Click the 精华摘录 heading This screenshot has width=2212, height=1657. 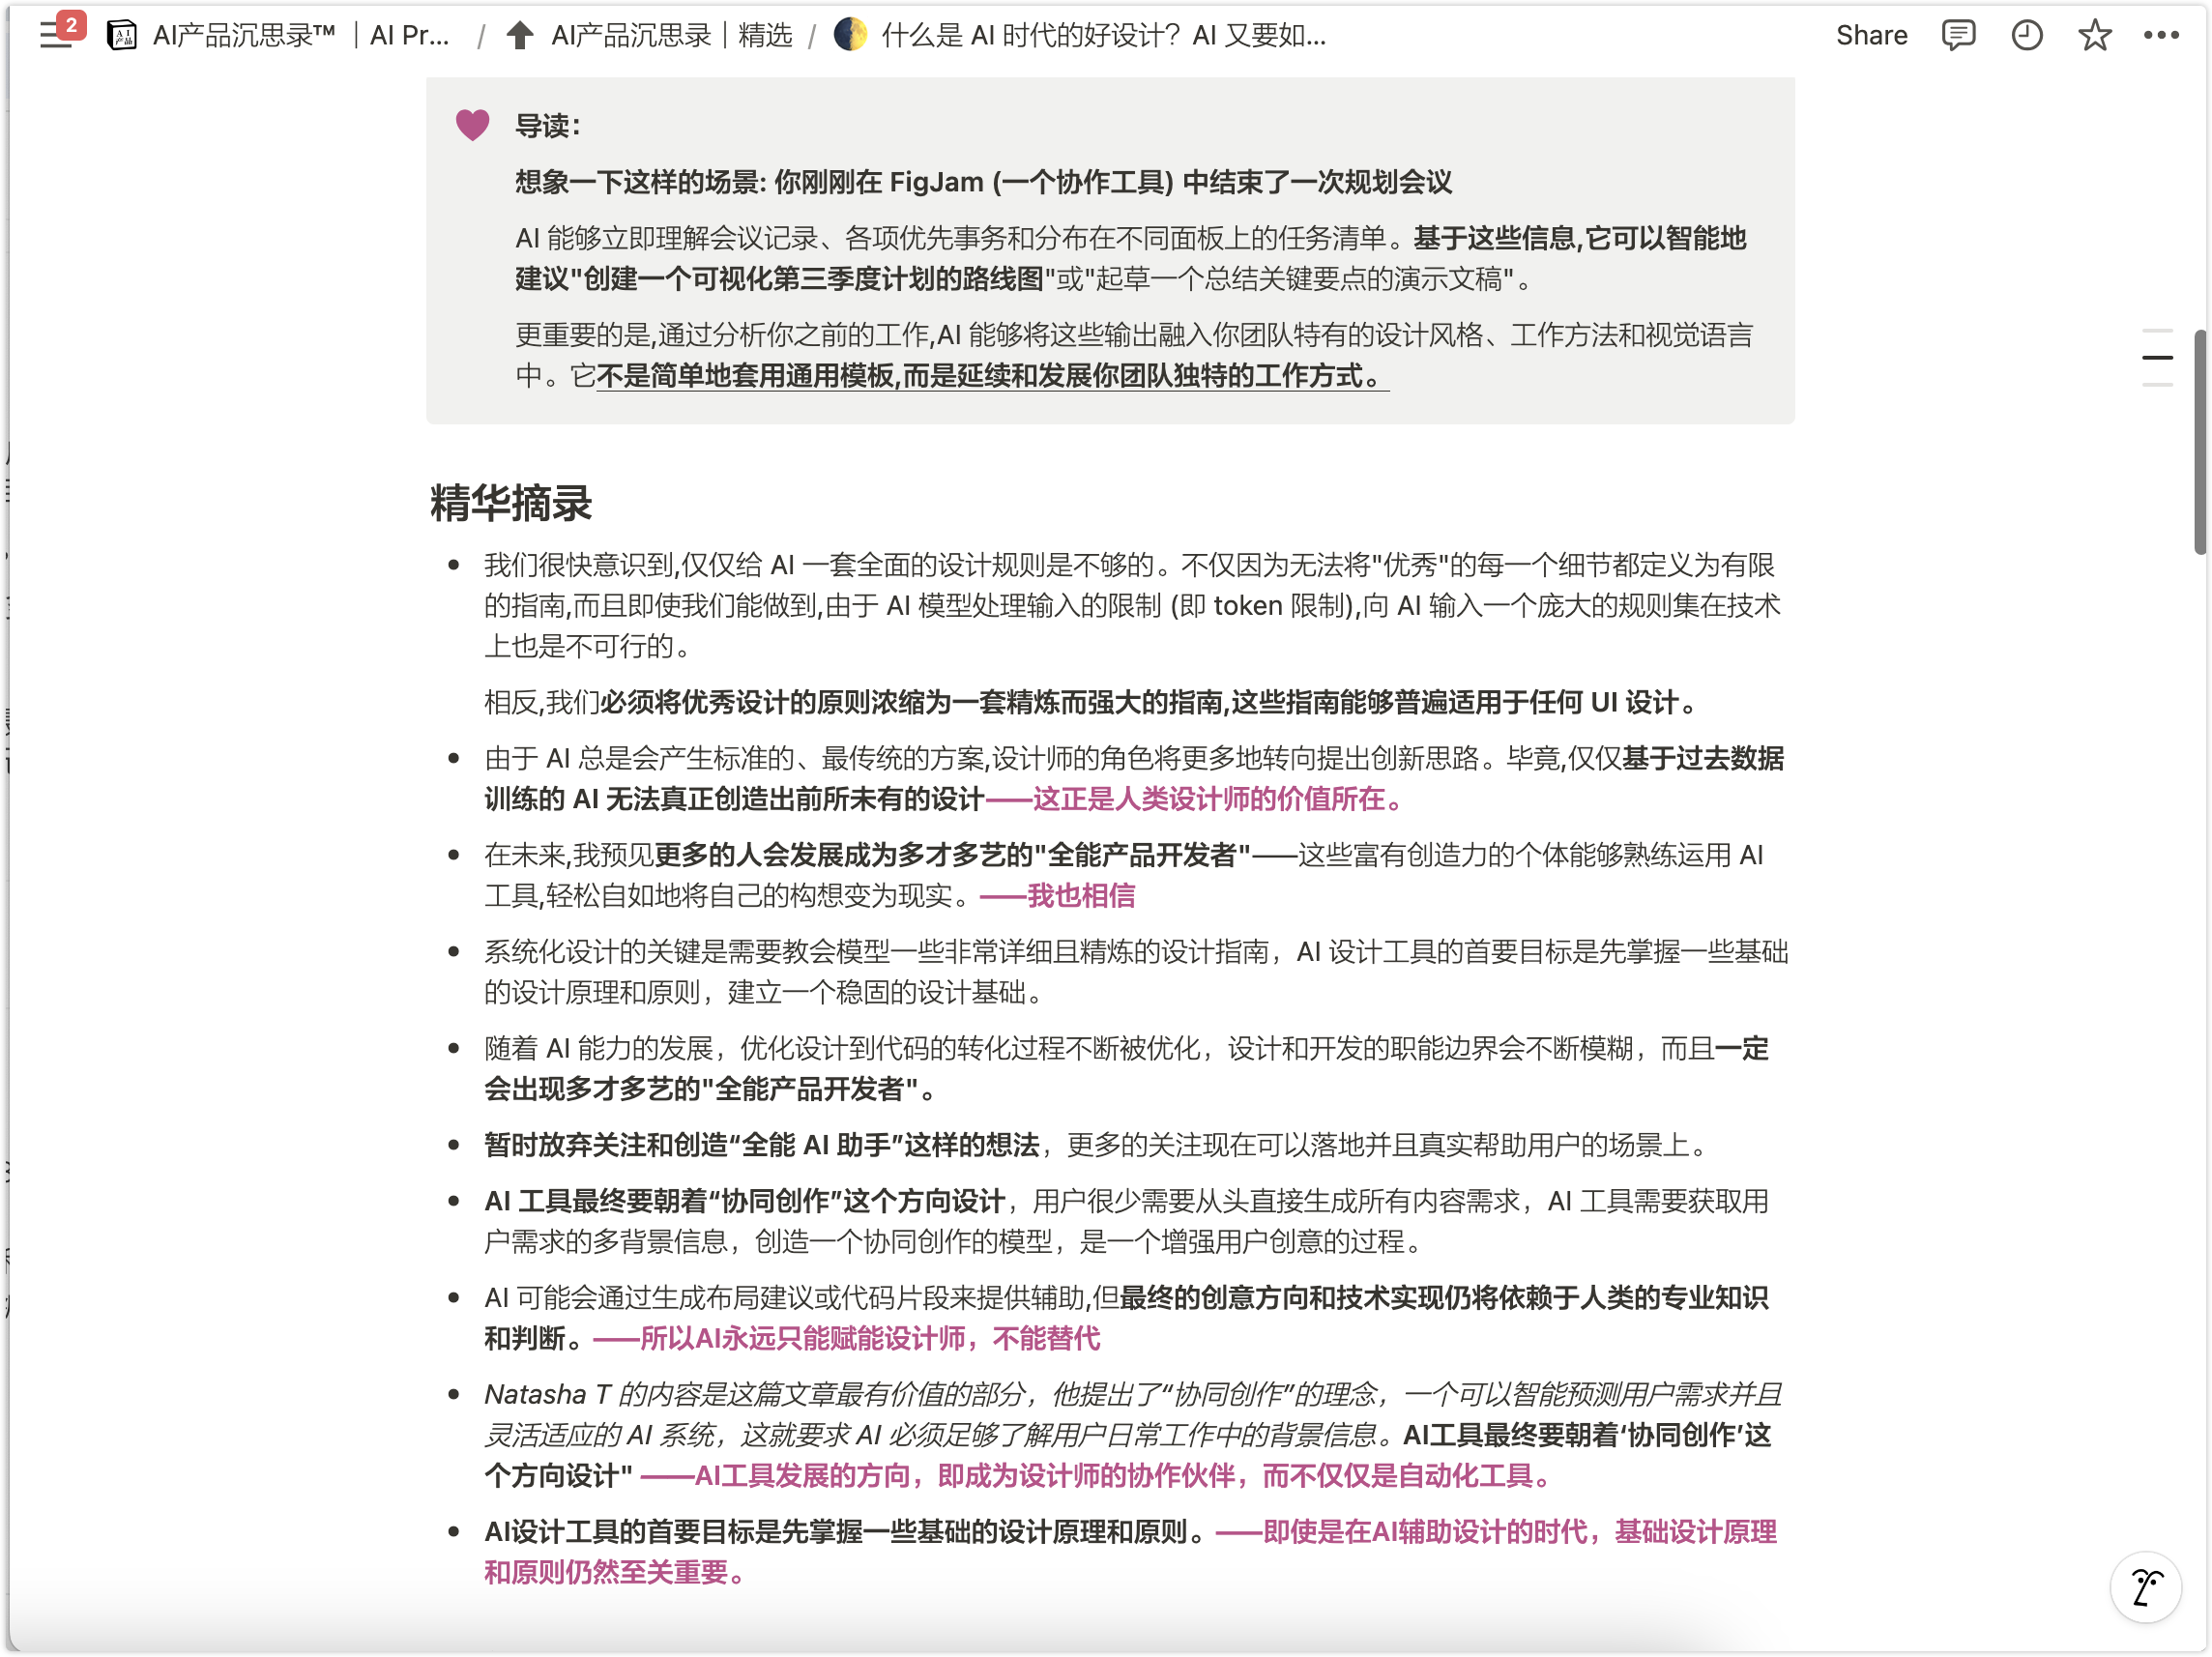point(511,503)
